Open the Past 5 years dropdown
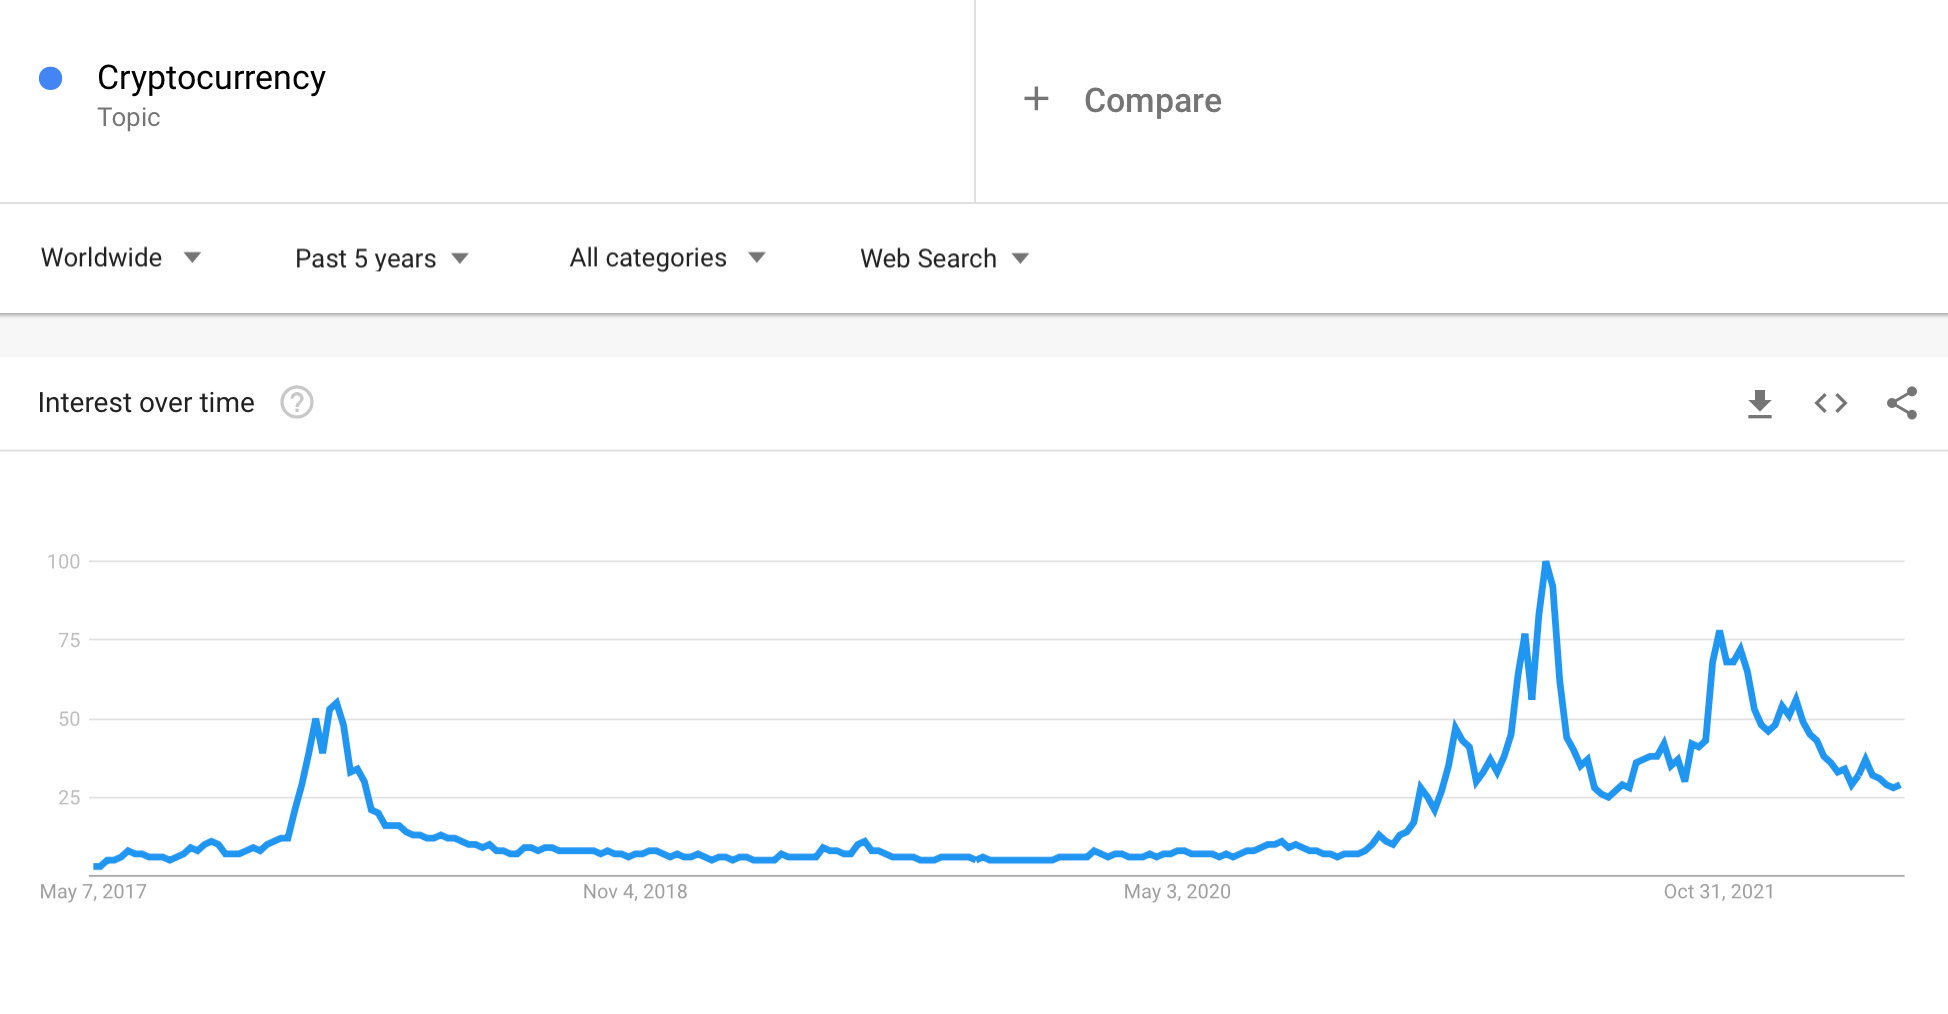The width and height of the screenshot is (1948, 1014). [x=382, y=258]
